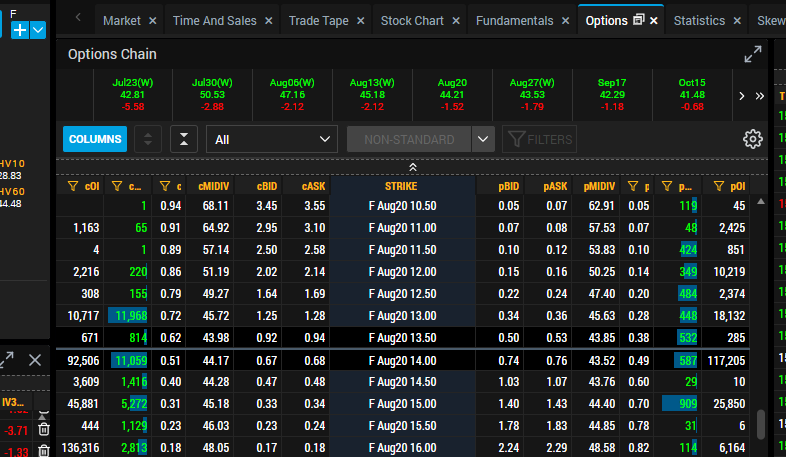Filter the put volume column
The height and width of the screenshot is (457, 786).
[667, 186]
